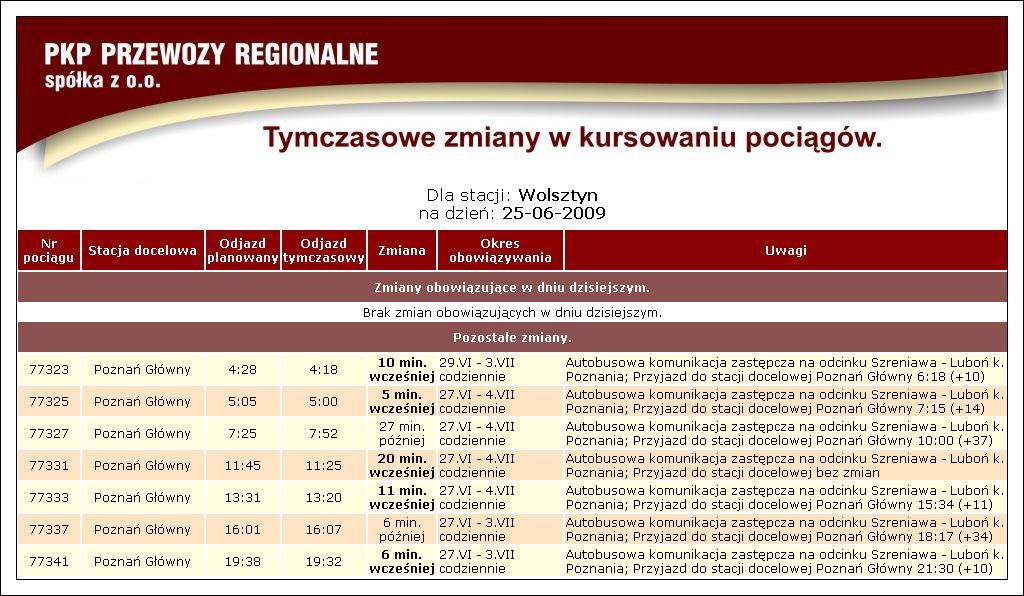This screenshot has width=1024, height=596.
Task: Select train number 77323
Action: pos(49,369)
